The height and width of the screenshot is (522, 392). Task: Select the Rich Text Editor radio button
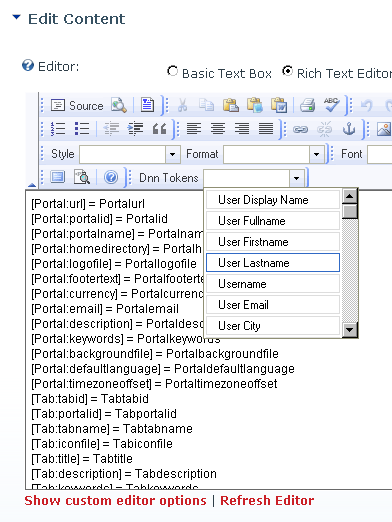287,71
